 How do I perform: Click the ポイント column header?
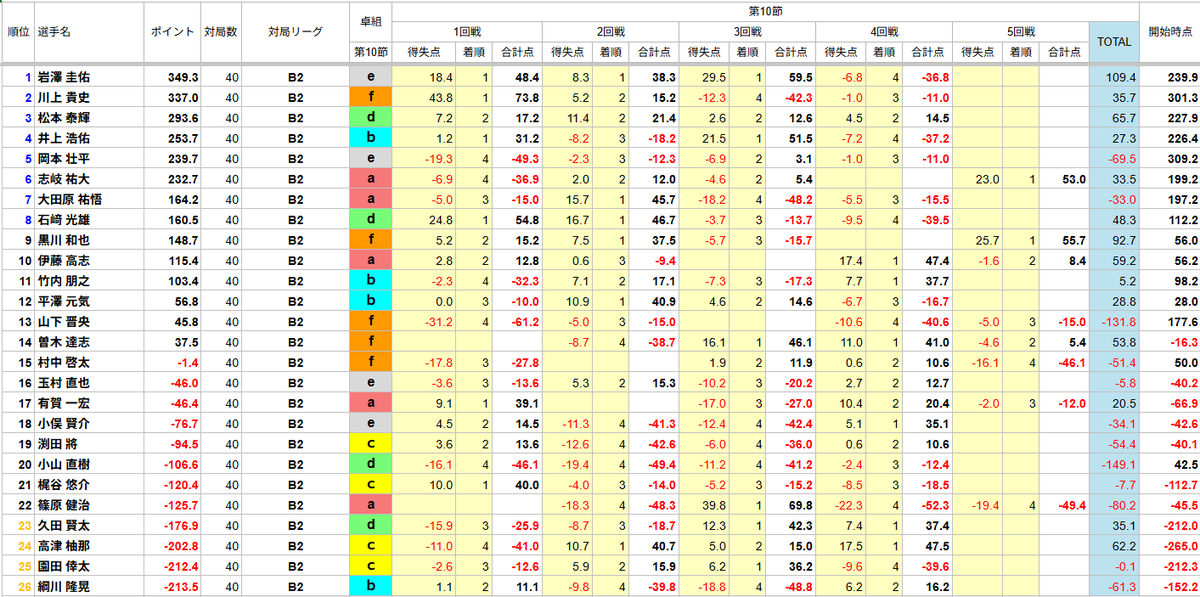click(172, 32)
